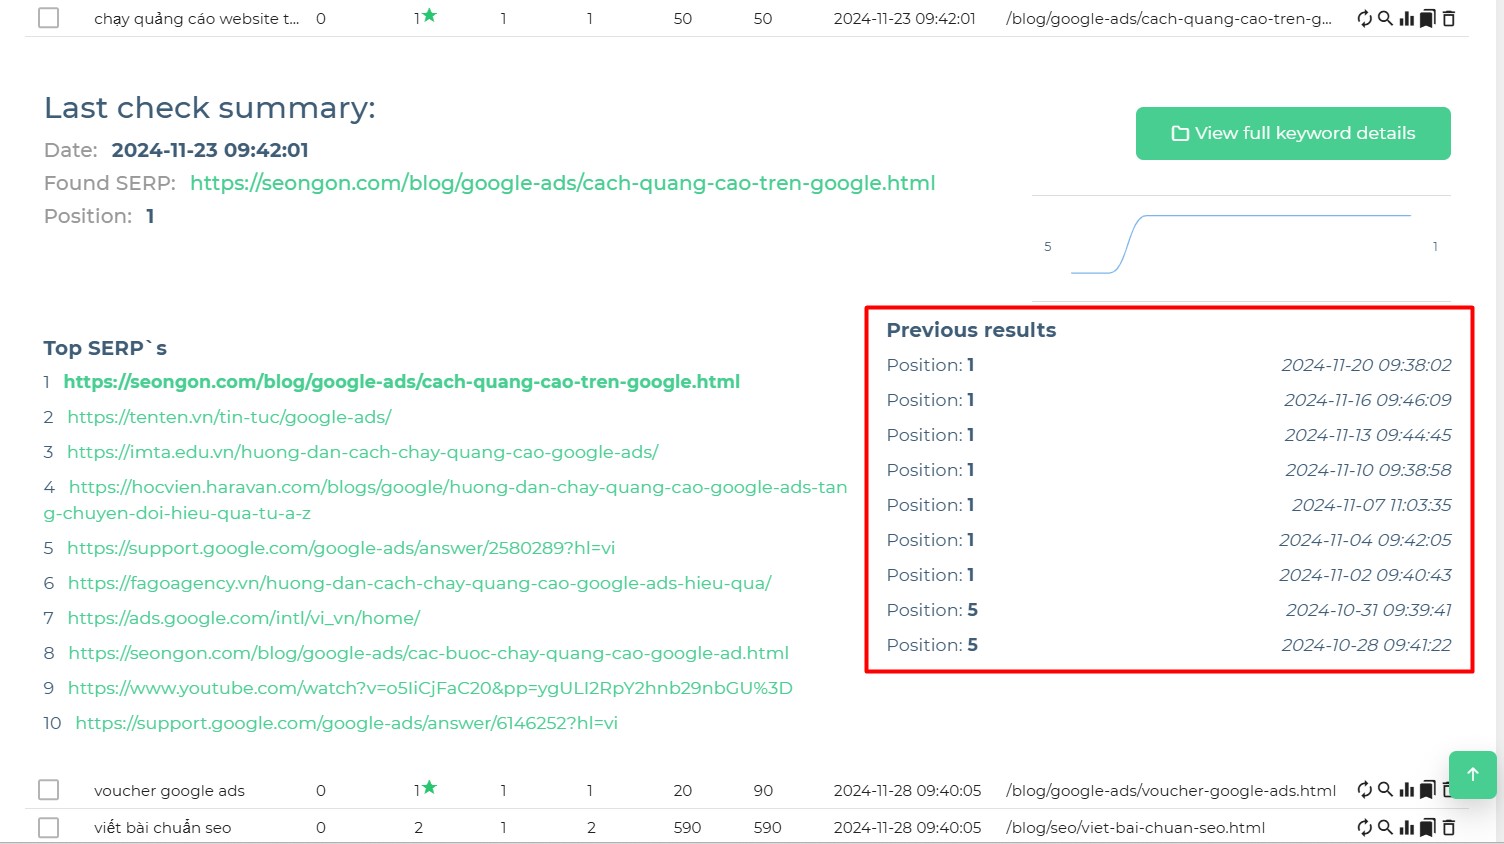The width and height of the screenshot is (1504, 844).
Task: Delete the 'chạy quảng cáo website' keyword
Action: 1449,18
